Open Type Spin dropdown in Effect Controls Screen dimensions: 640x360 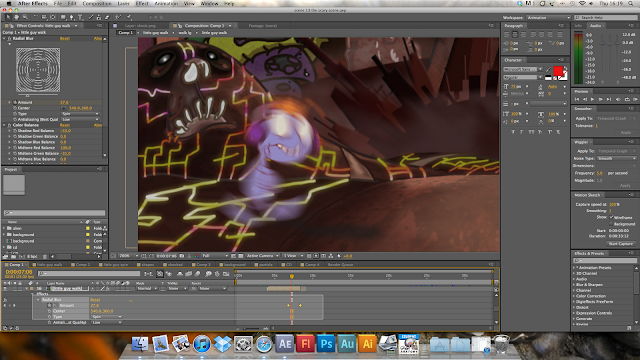coord(80,113)
